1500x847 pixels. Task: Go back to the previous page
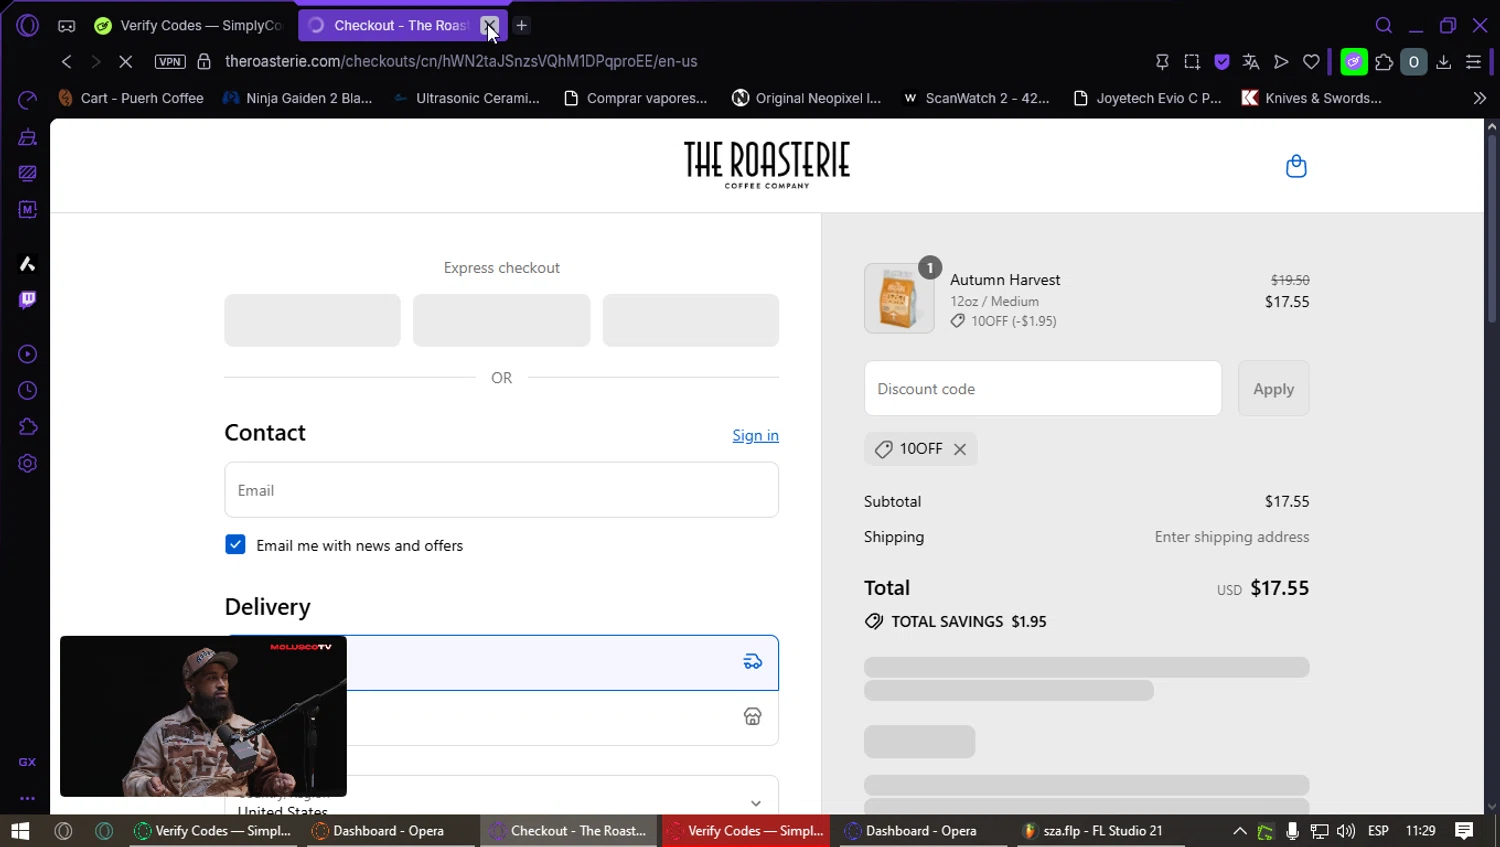pos(66,61)
